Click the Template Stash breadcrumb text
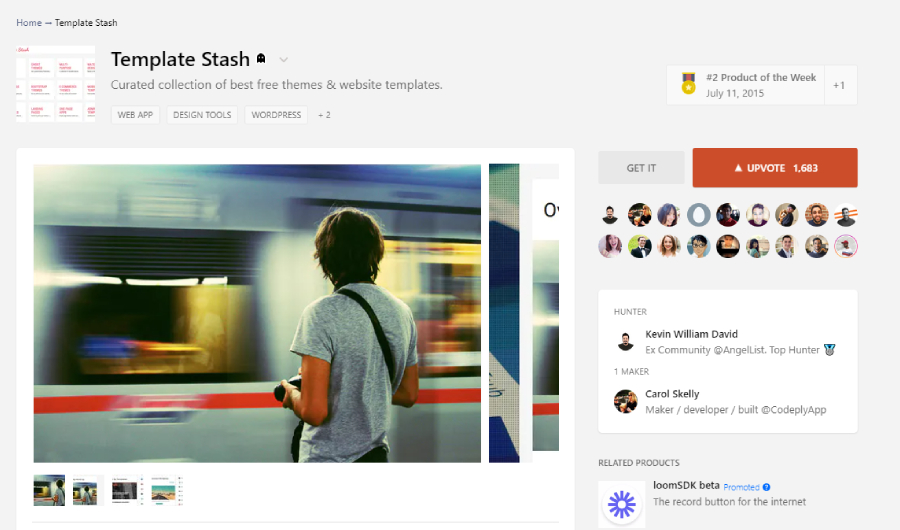The width and height of the screenshot is (900, 530). (86, 22)
